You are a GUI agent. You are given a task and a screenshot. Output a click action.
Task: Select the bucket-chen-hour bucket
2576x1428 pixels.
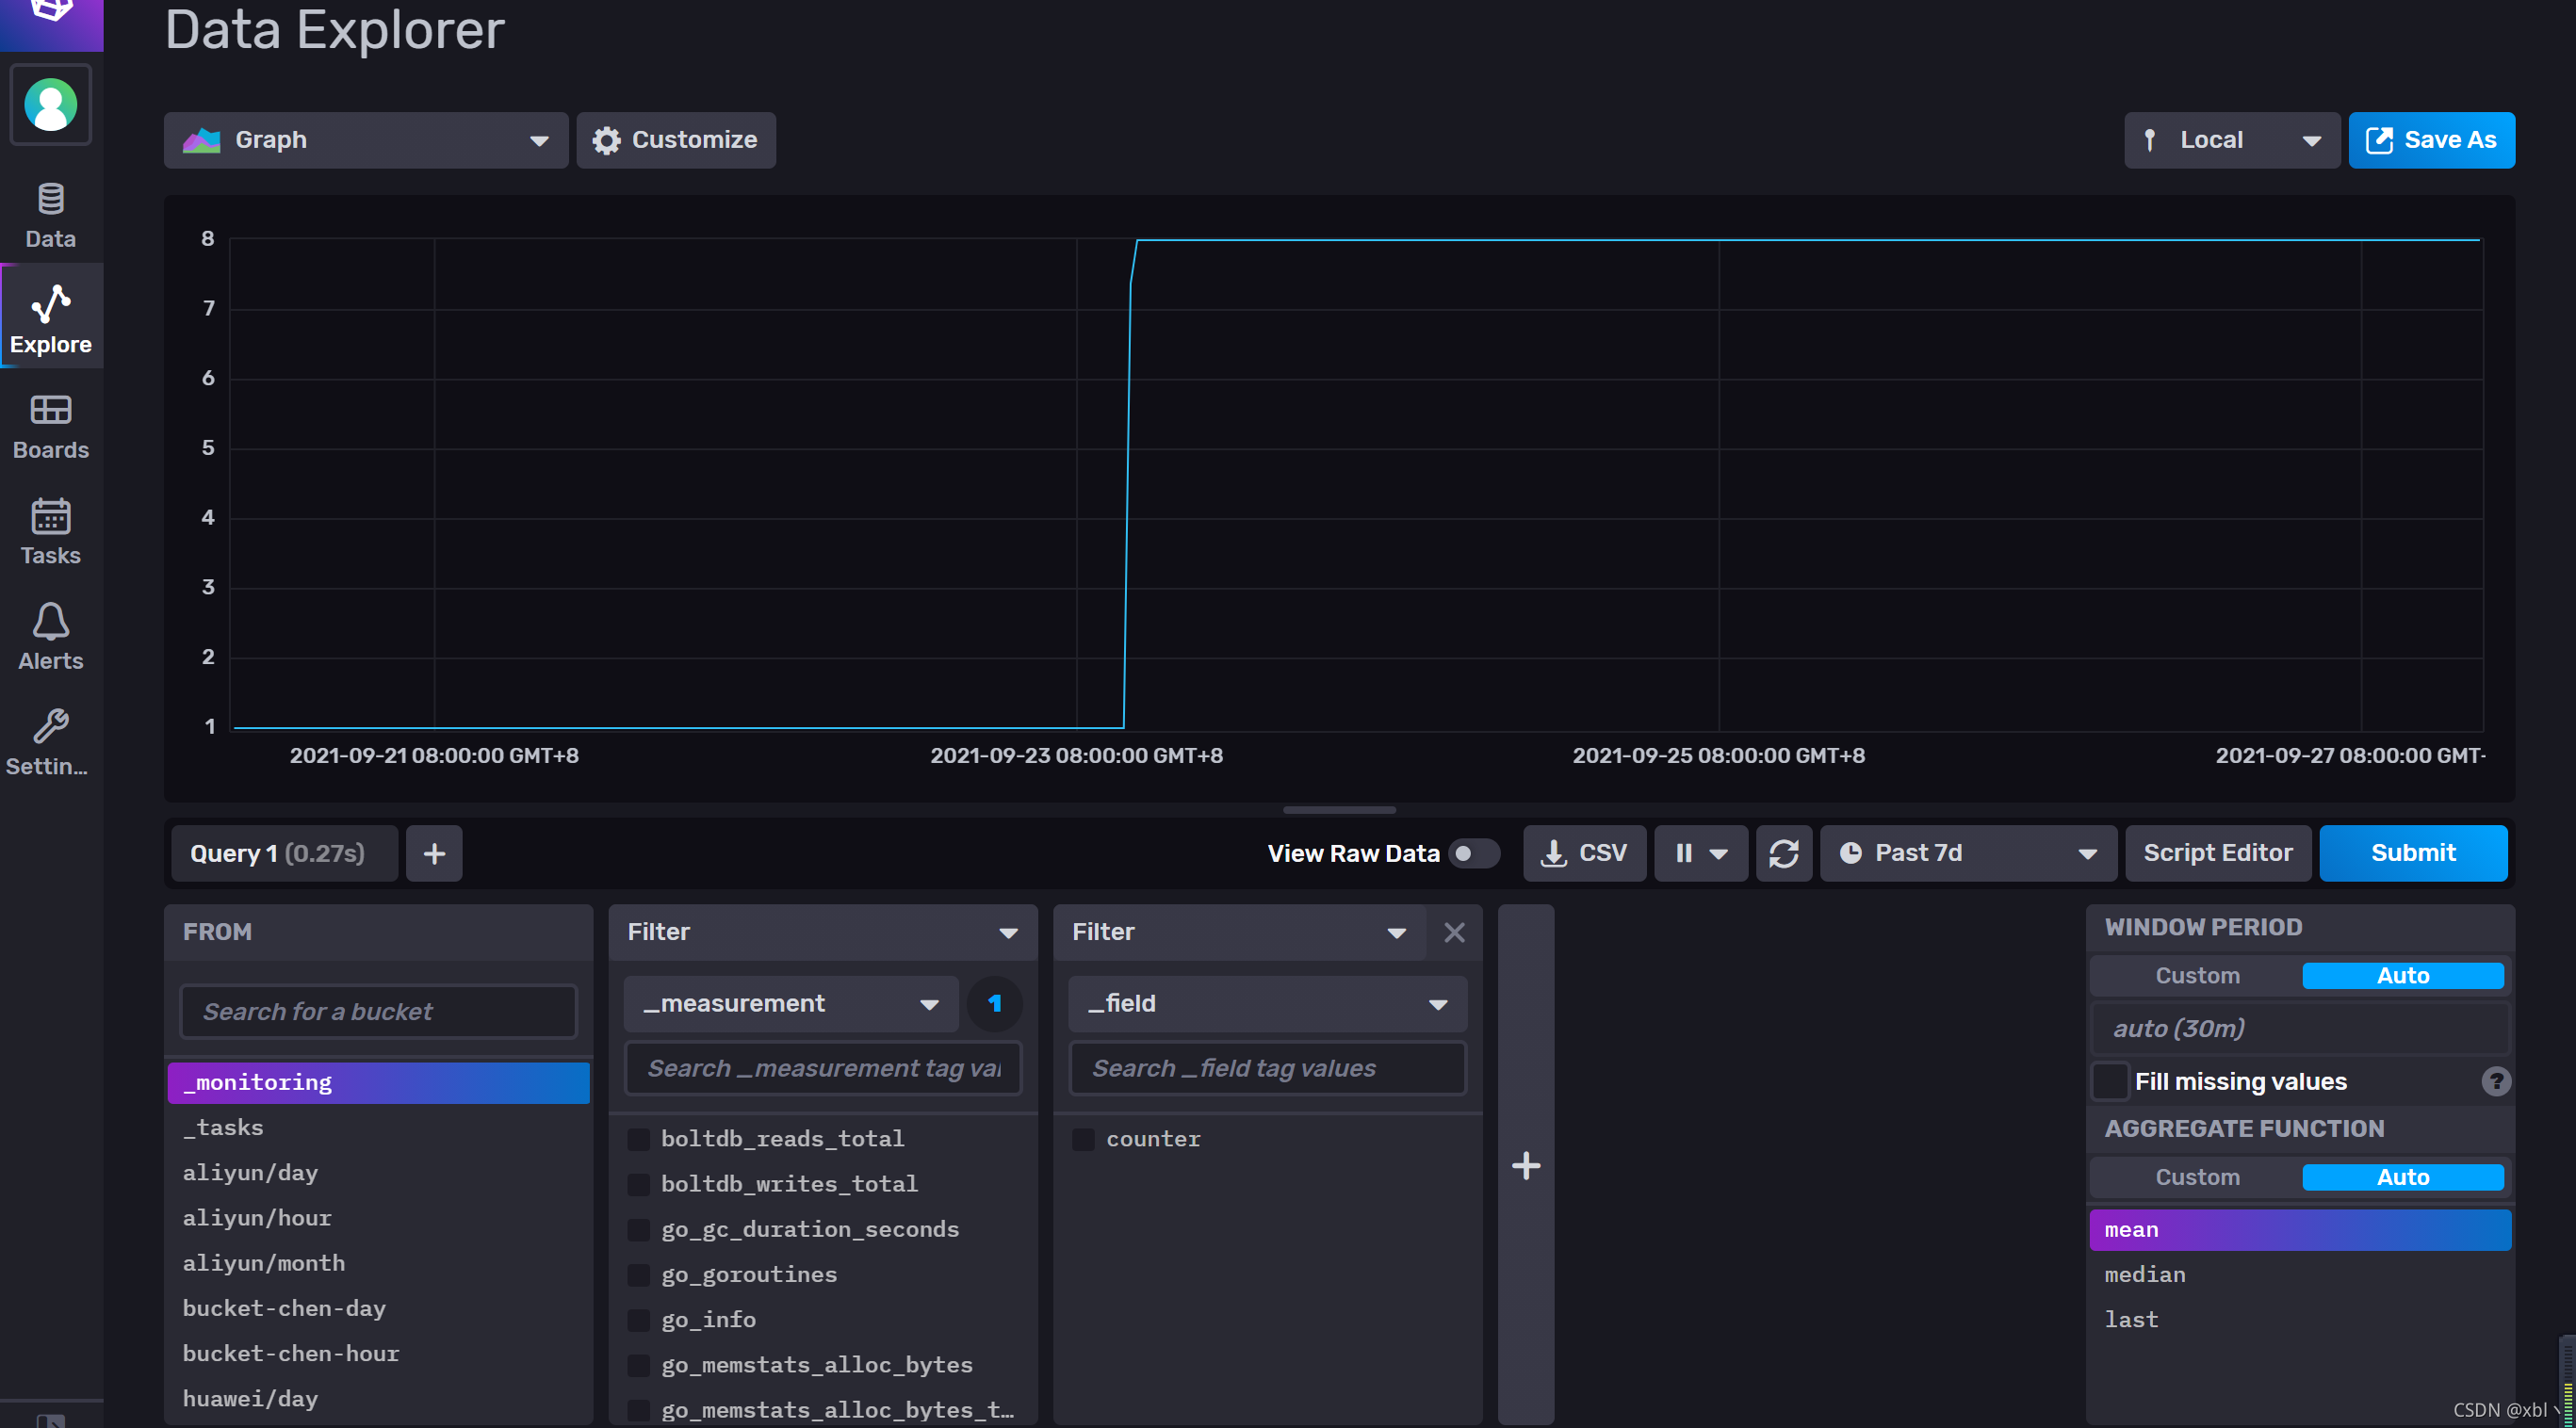click(378, 1354)
